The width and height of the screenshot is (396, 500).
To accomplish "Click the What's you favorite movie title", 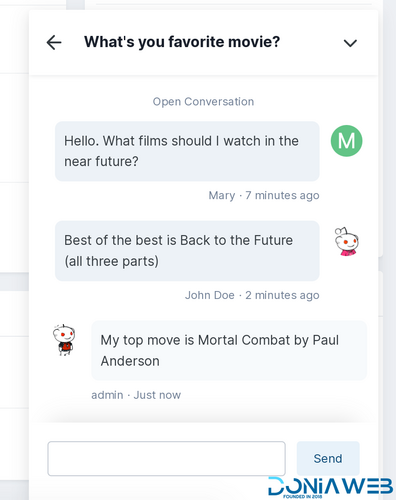I will point(182,42).
